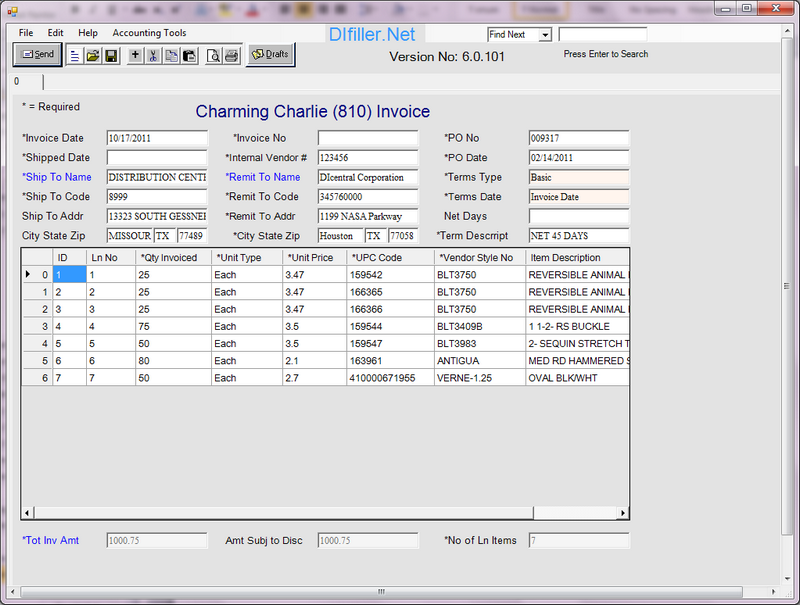800x605 pixels.
Task: Click the blue Remit To Name label
Action: tap(263, 177)
